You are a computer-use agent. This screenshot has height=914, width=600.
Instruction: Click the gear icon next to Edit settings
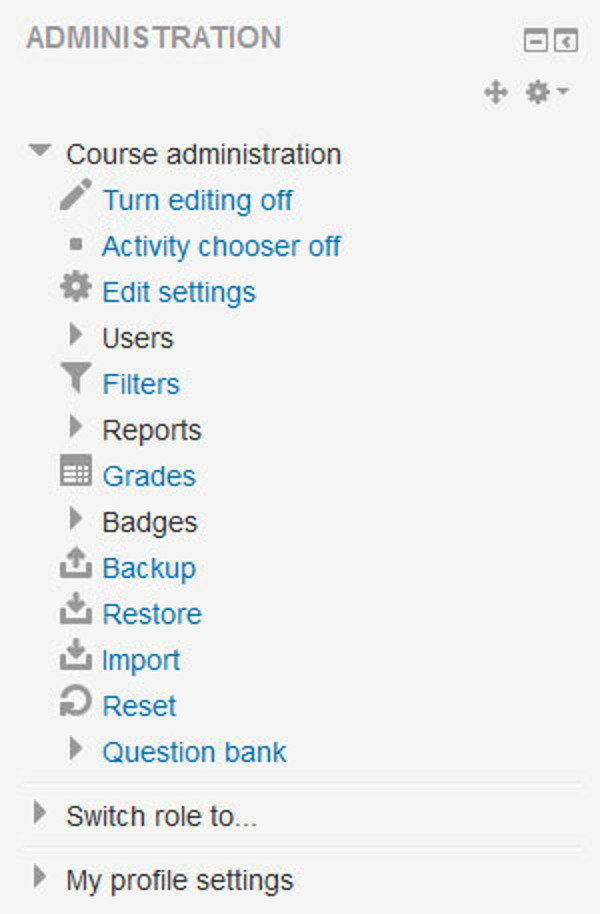point(75,288)
